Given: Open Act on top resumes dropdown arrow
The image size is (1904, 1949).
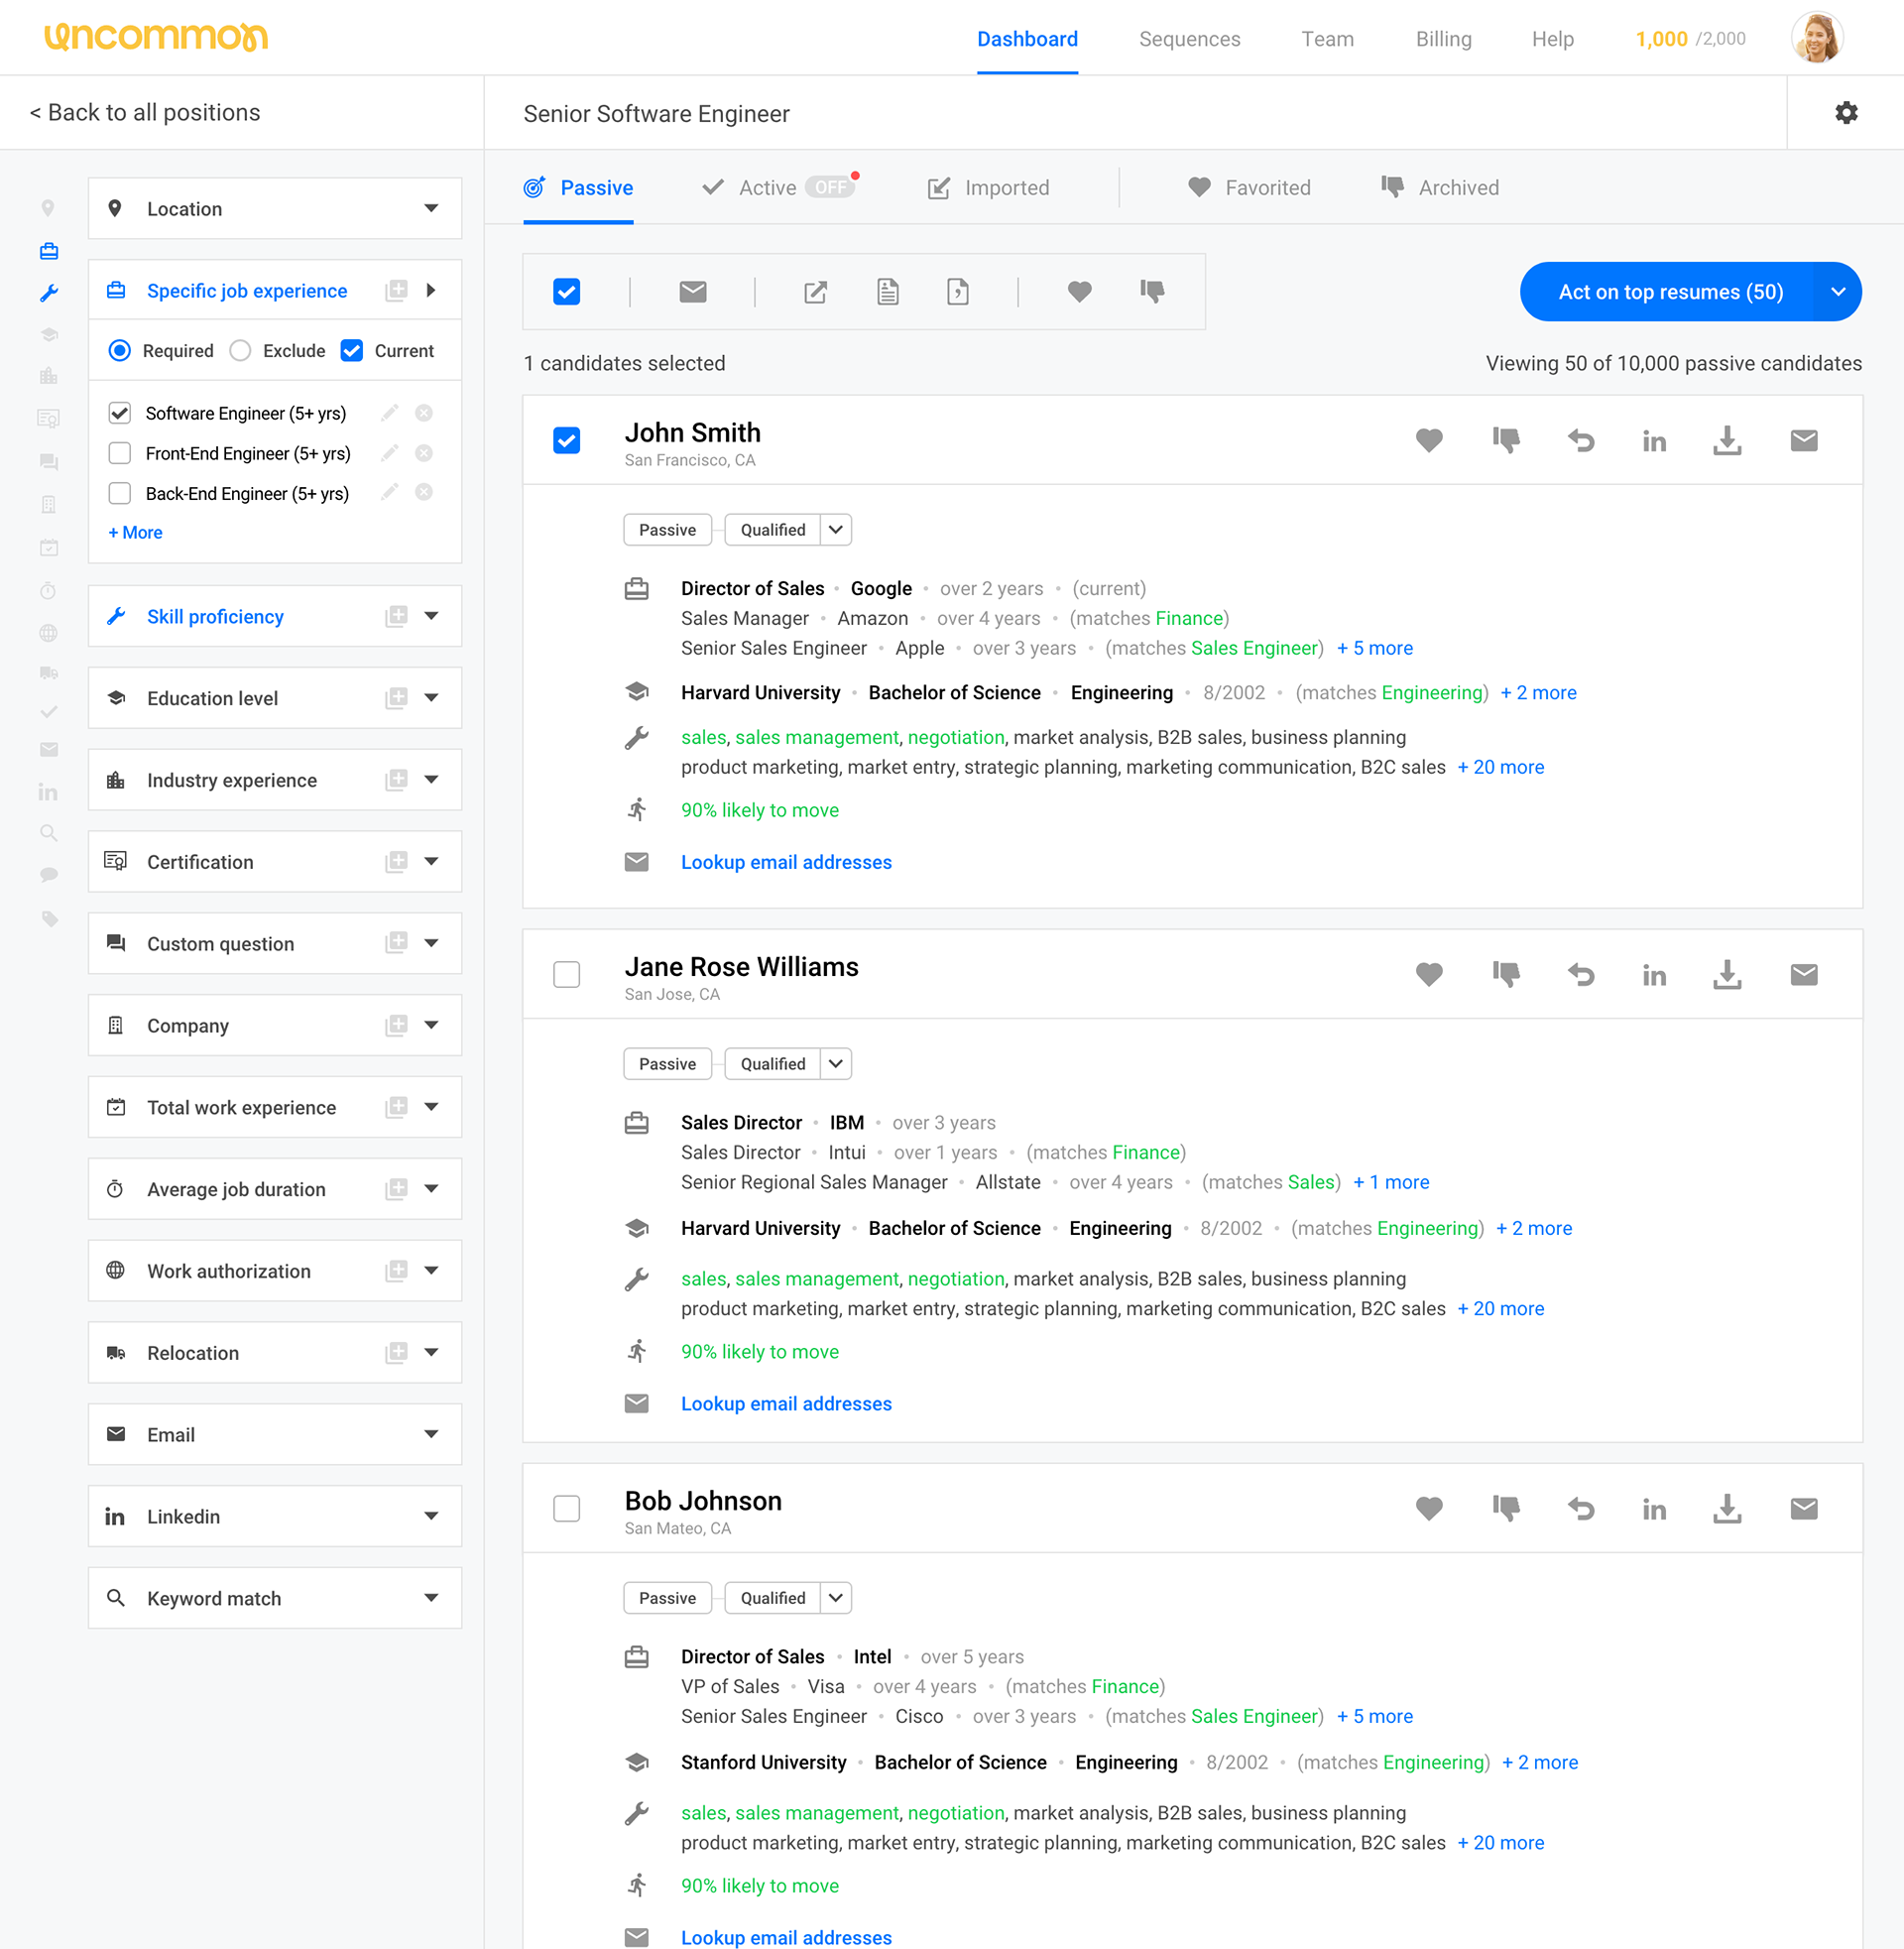Looking at the screenshot, I should point(1838,292).
